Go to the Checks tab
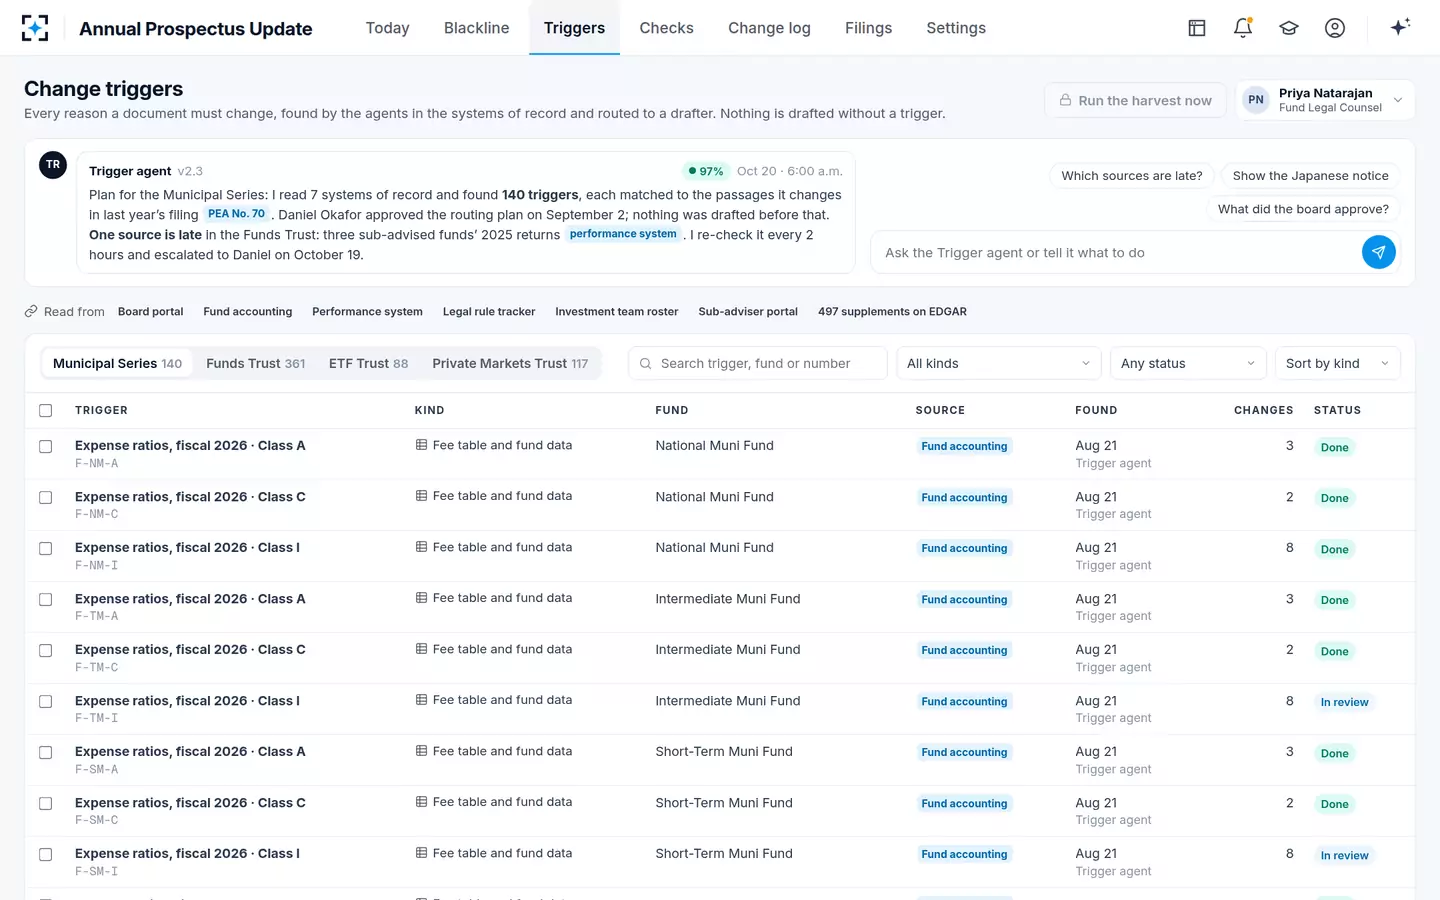The width and height of the screenshot is (1440, 900). 667,28
